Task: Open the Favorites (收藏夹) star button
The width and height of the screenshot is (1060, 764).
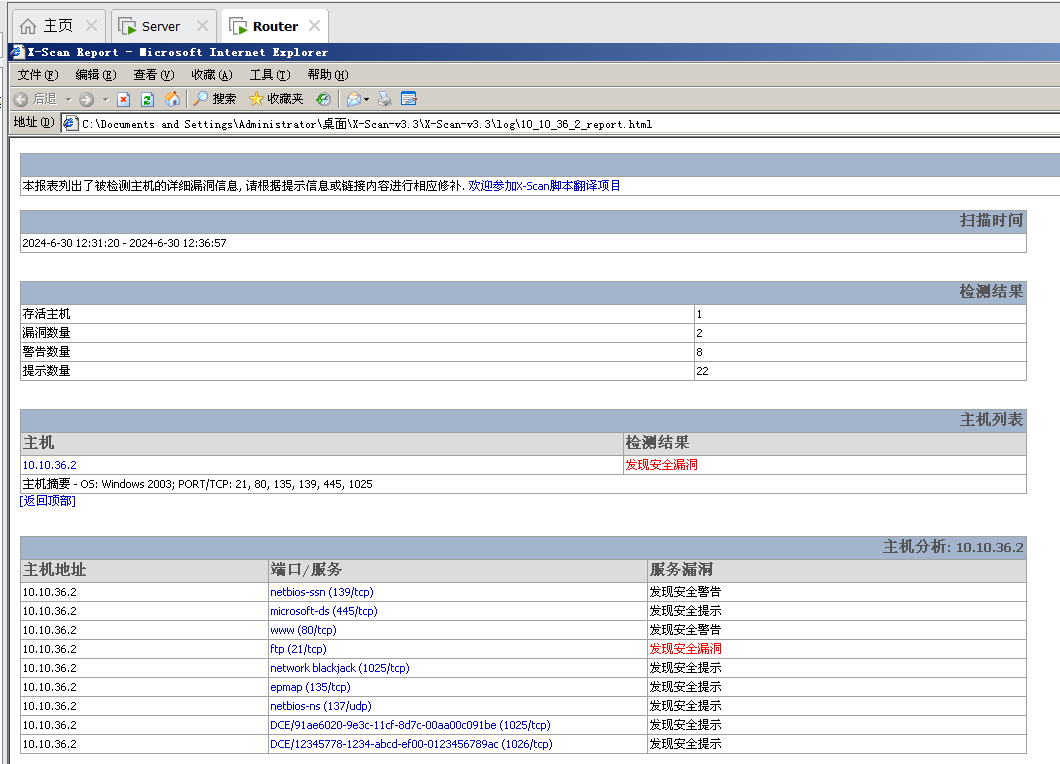Action: [276, 99]
